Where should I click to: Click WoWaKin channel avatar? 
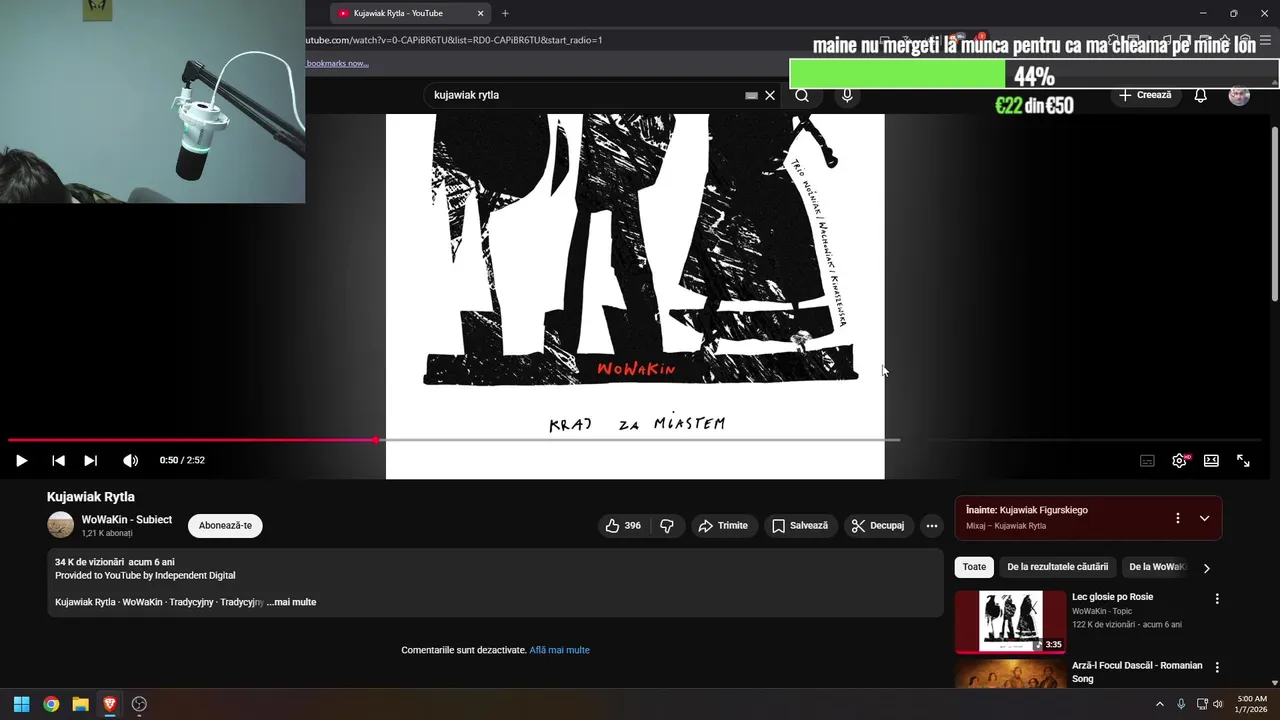coord(60,525)
